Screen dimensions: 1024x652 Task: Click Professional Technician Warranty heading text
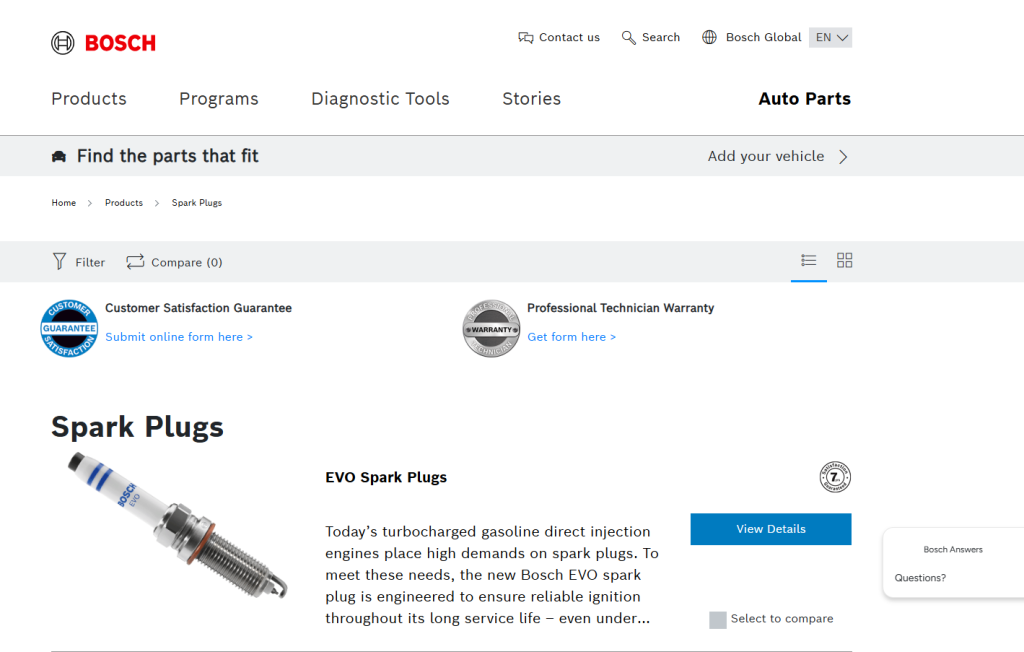[620, 308]
